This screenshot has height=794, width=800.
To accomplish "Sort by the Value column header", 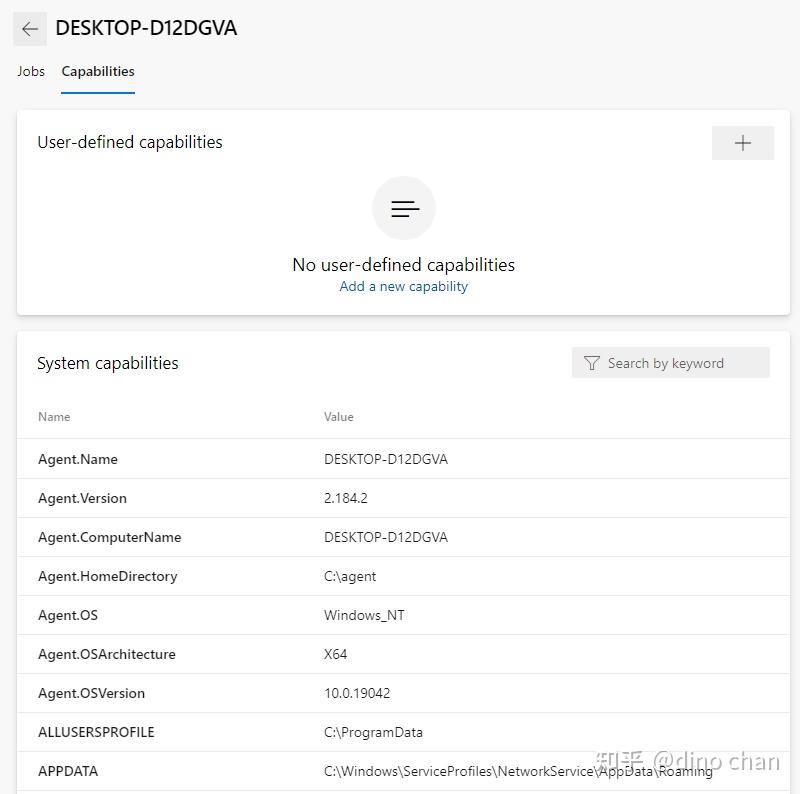I will click(x=338, y=417).
